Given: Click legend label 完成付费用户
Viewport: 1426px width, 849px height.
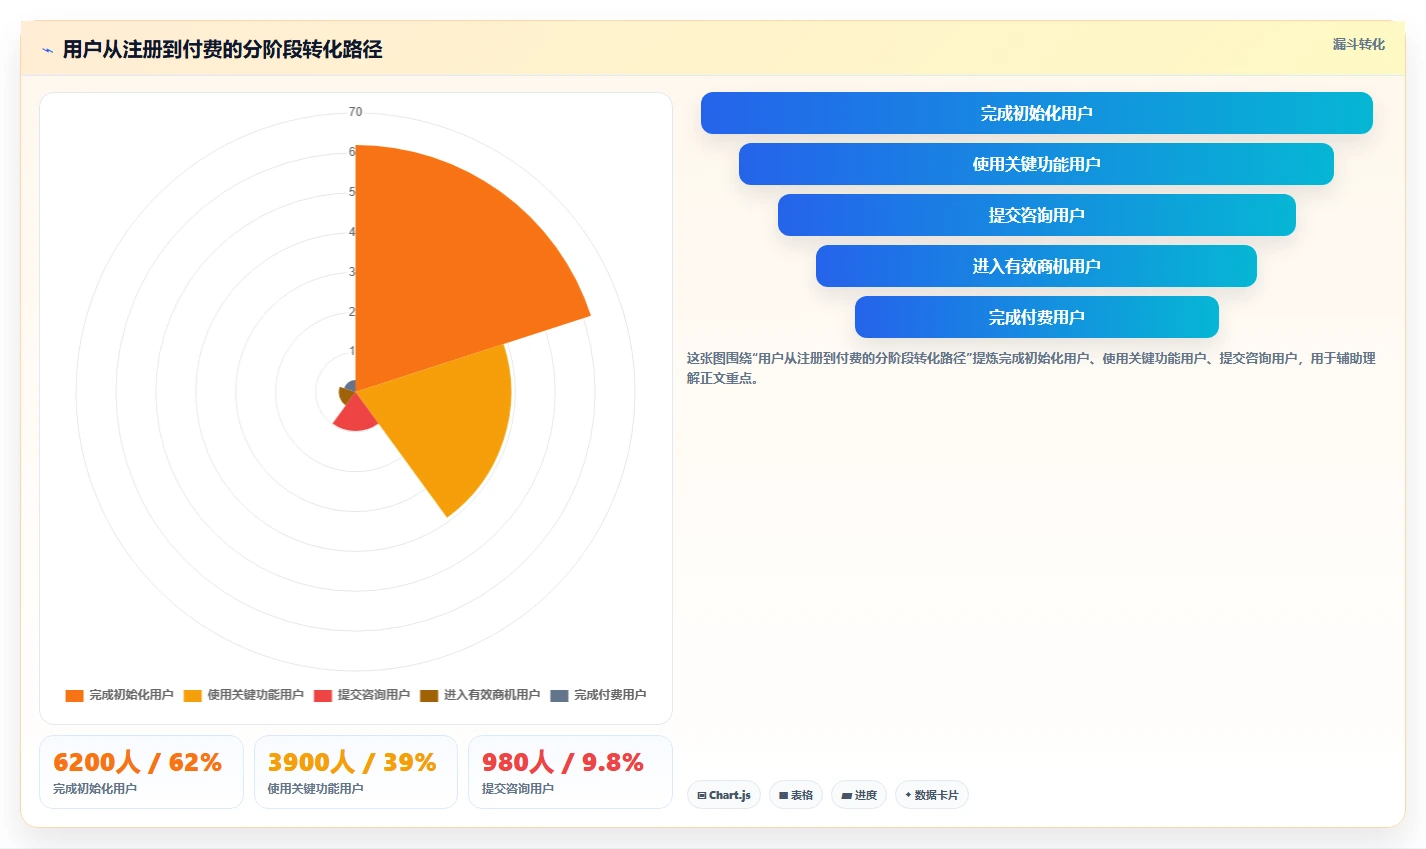Looking at the screenshot, I should coord(610,695).
